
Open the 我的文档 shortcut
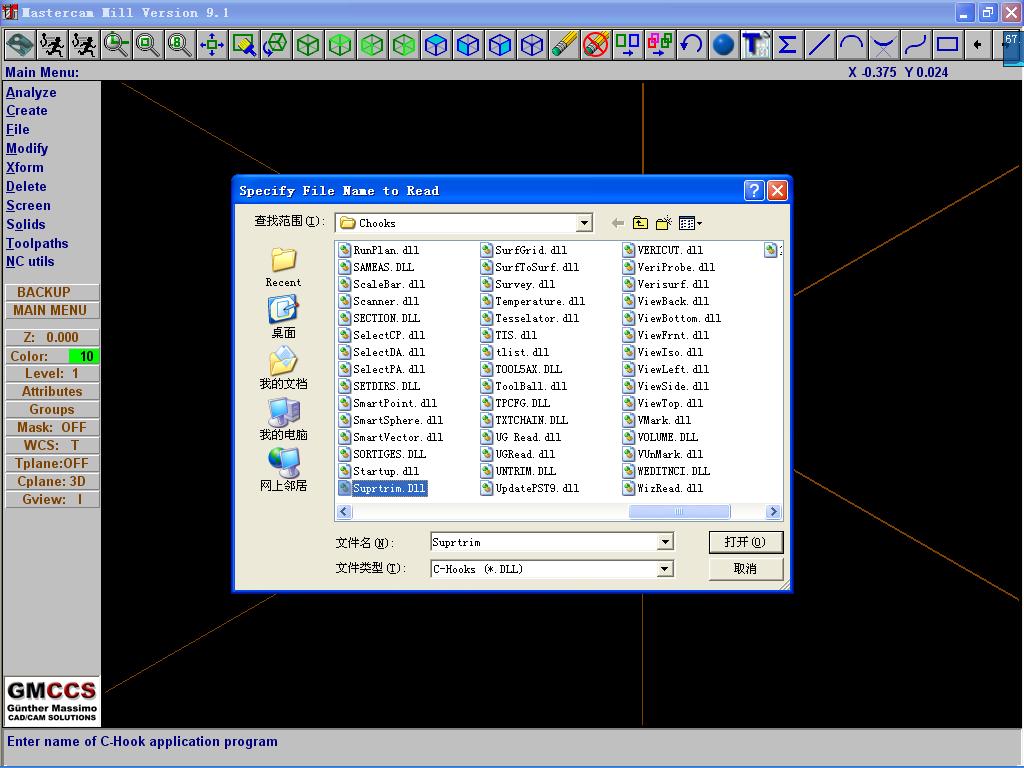pos(283,368)
